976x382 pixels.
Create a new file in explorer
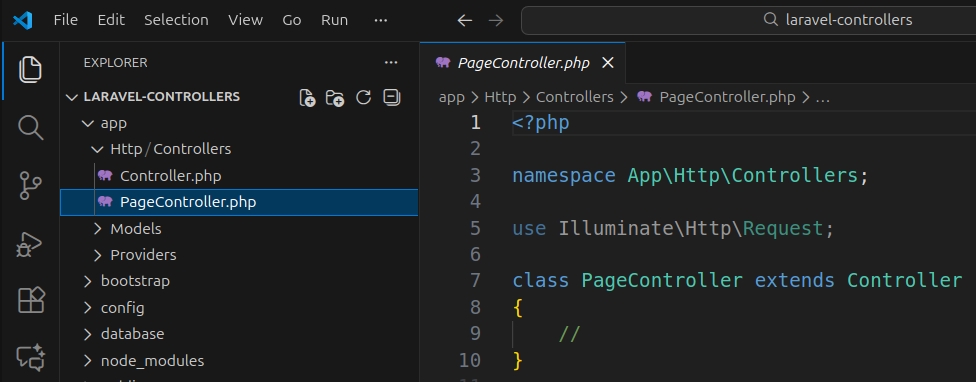[x=307, y=98]
